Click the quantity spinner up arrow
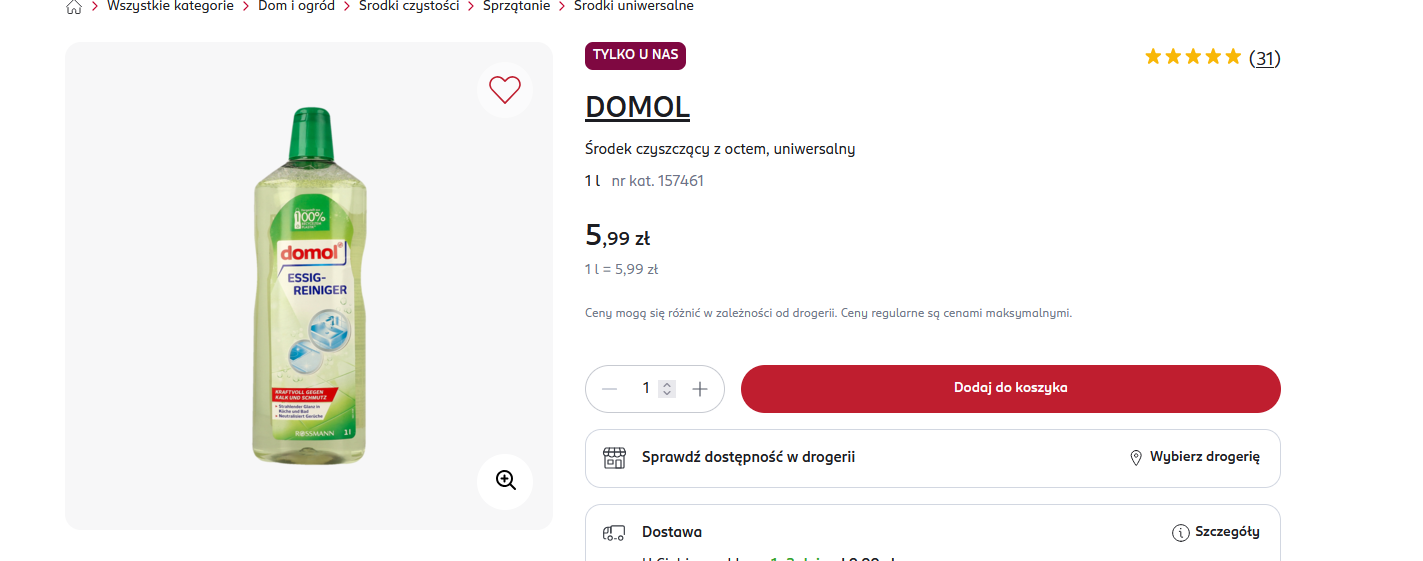This screenshot has height=561, width=1423. [x=667, y=384]
